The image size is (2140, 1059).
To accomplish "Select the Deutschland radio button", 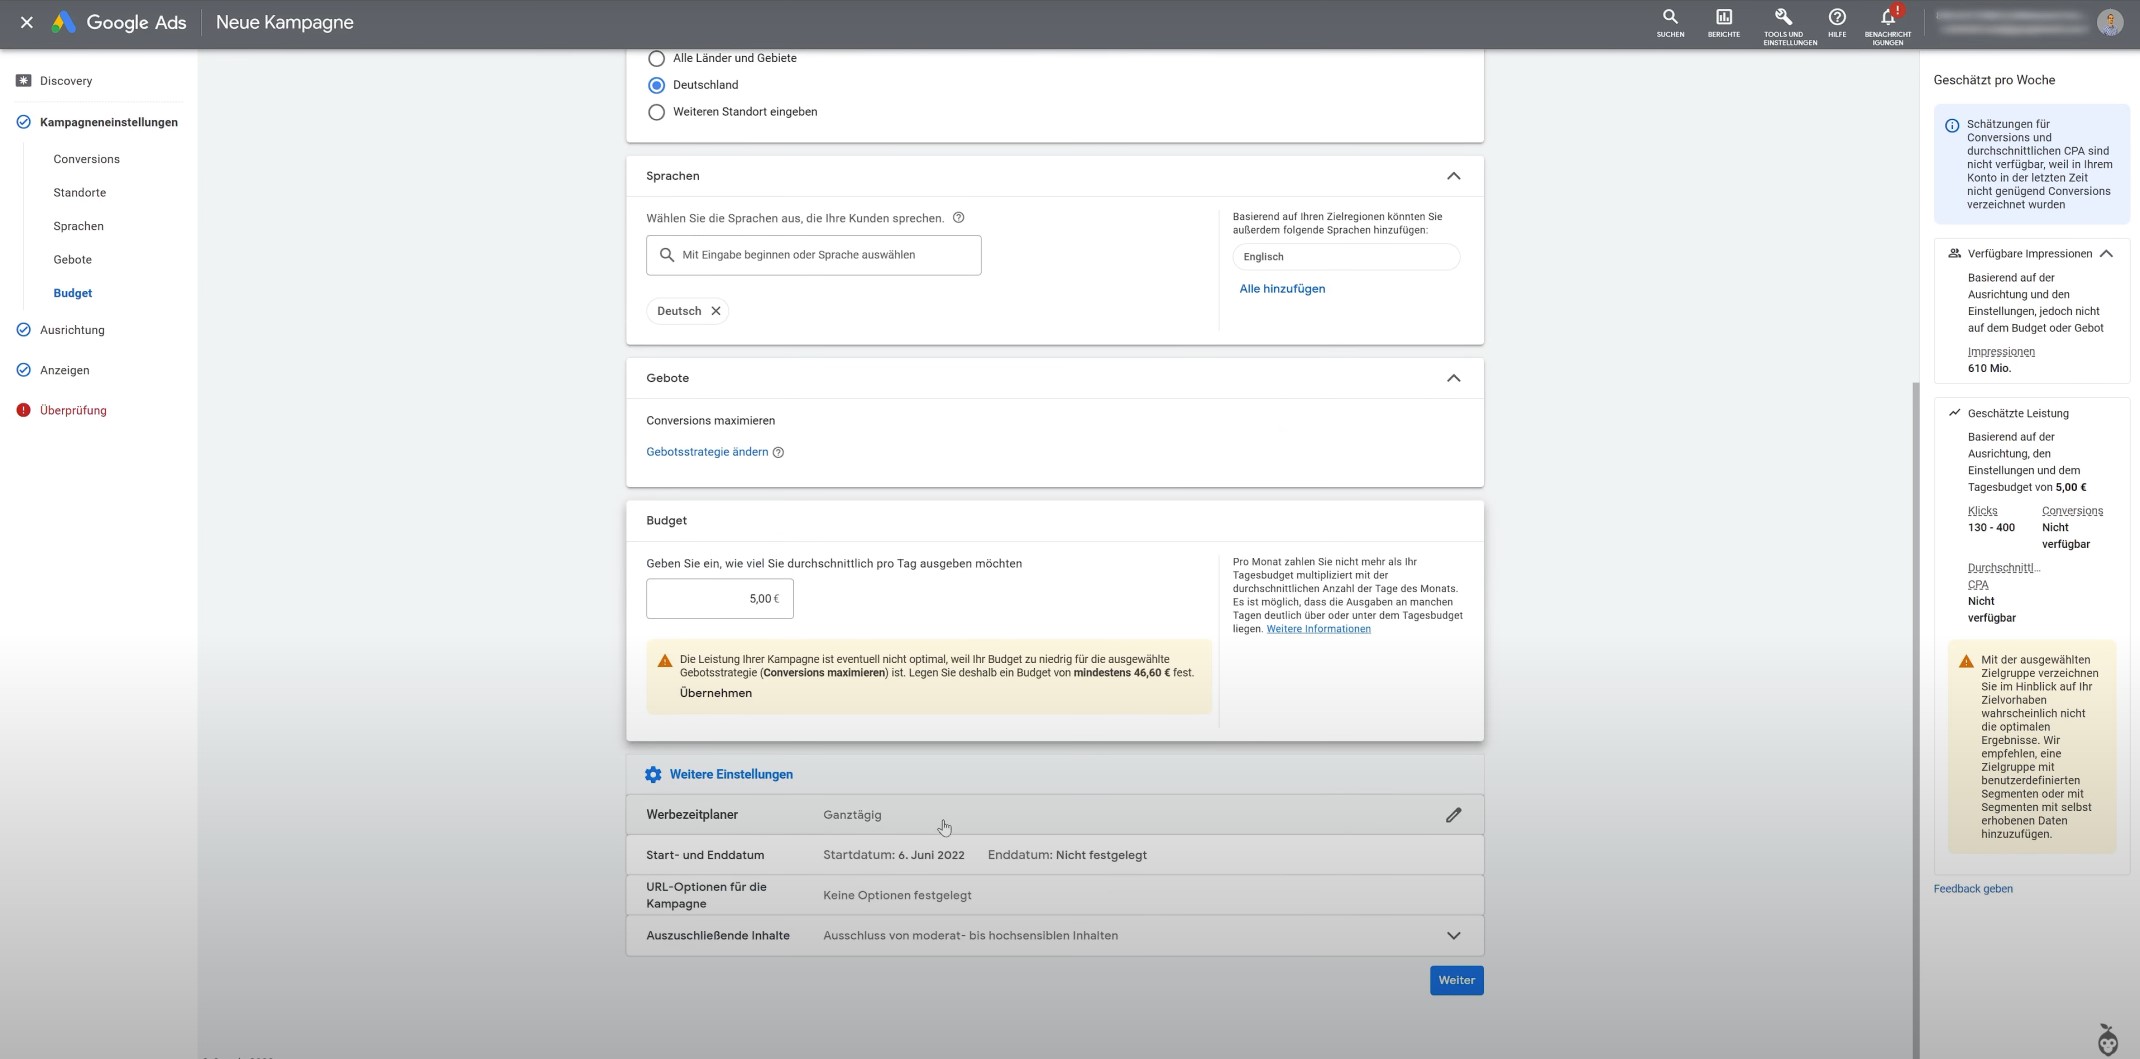I will [656, 86].
